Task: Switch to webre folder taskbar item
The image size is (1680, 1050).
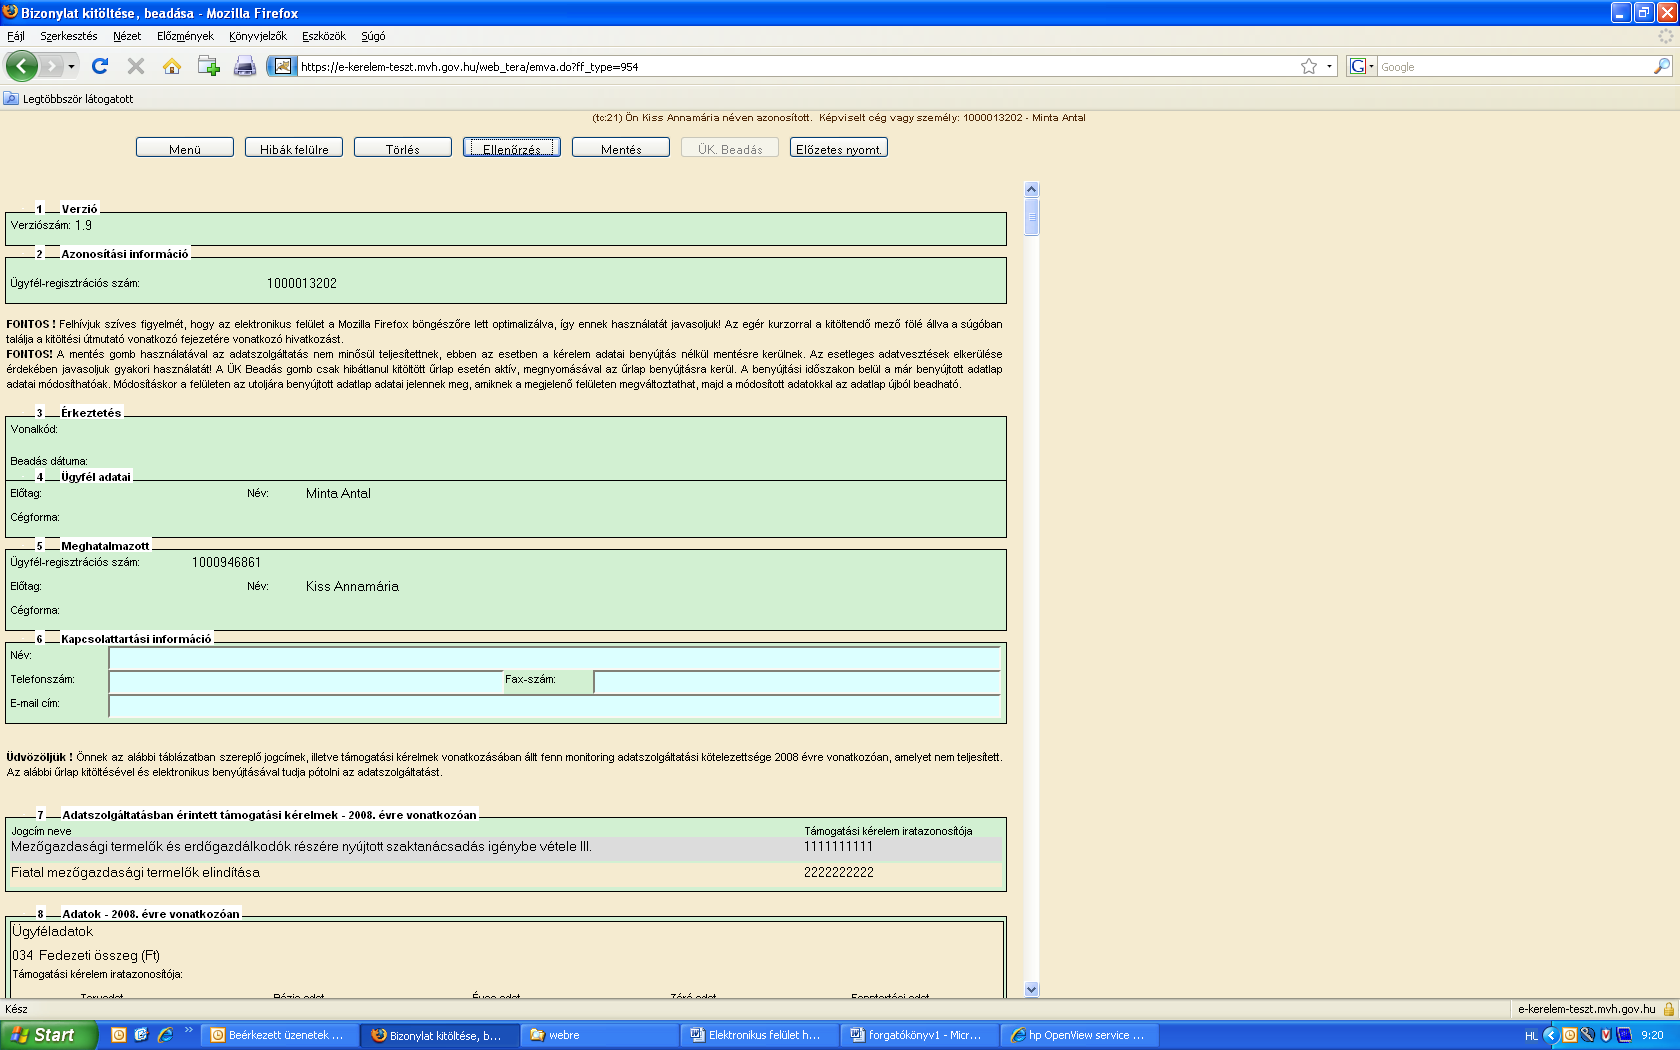Action: 600,1035
